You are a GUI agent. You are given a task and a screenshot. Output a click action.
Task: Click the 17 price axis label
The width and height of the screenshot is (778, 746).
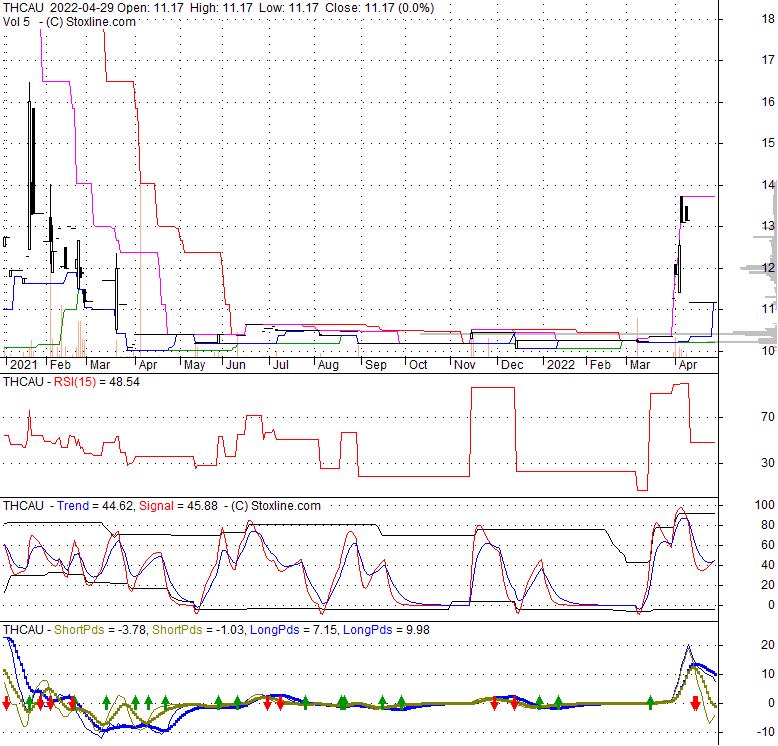768,60
